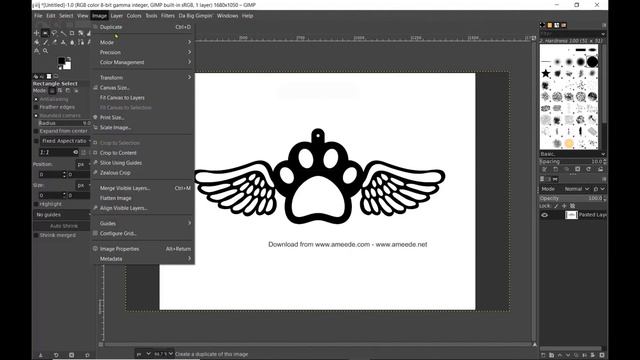Reset tool options icon at panel bottom
Viewport: 640px width, 360px height.
coord(87,355)
